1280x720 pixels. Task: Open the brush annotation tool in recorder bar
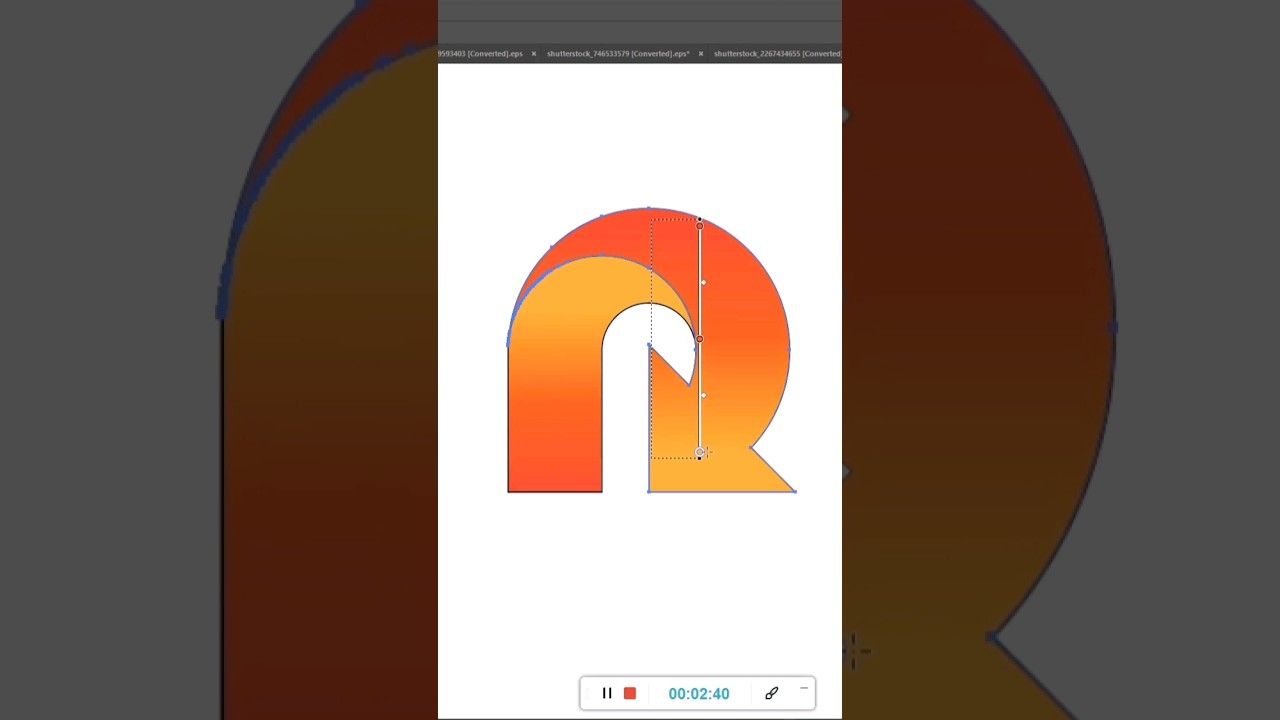pyautogui.click(x=772, y=693)
